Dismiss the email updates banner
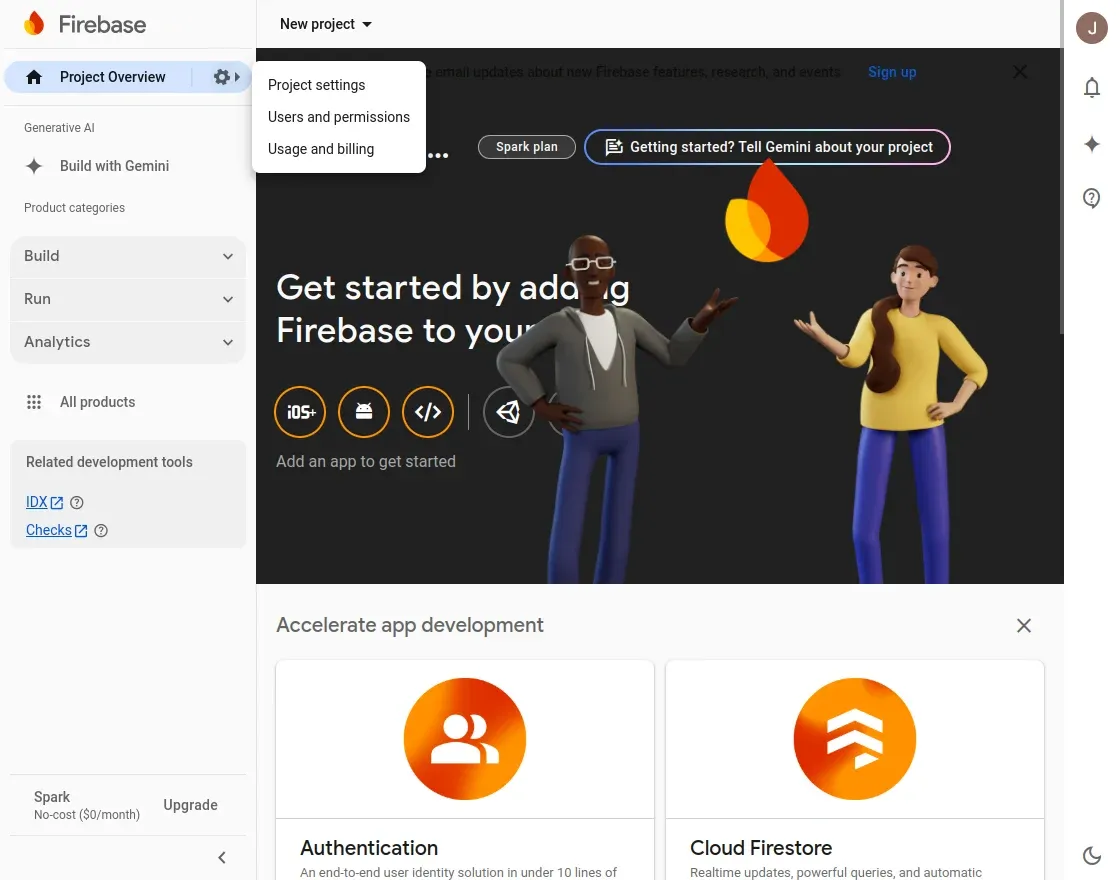Viewport: 1120px width, 880px height. (1020, 72)
